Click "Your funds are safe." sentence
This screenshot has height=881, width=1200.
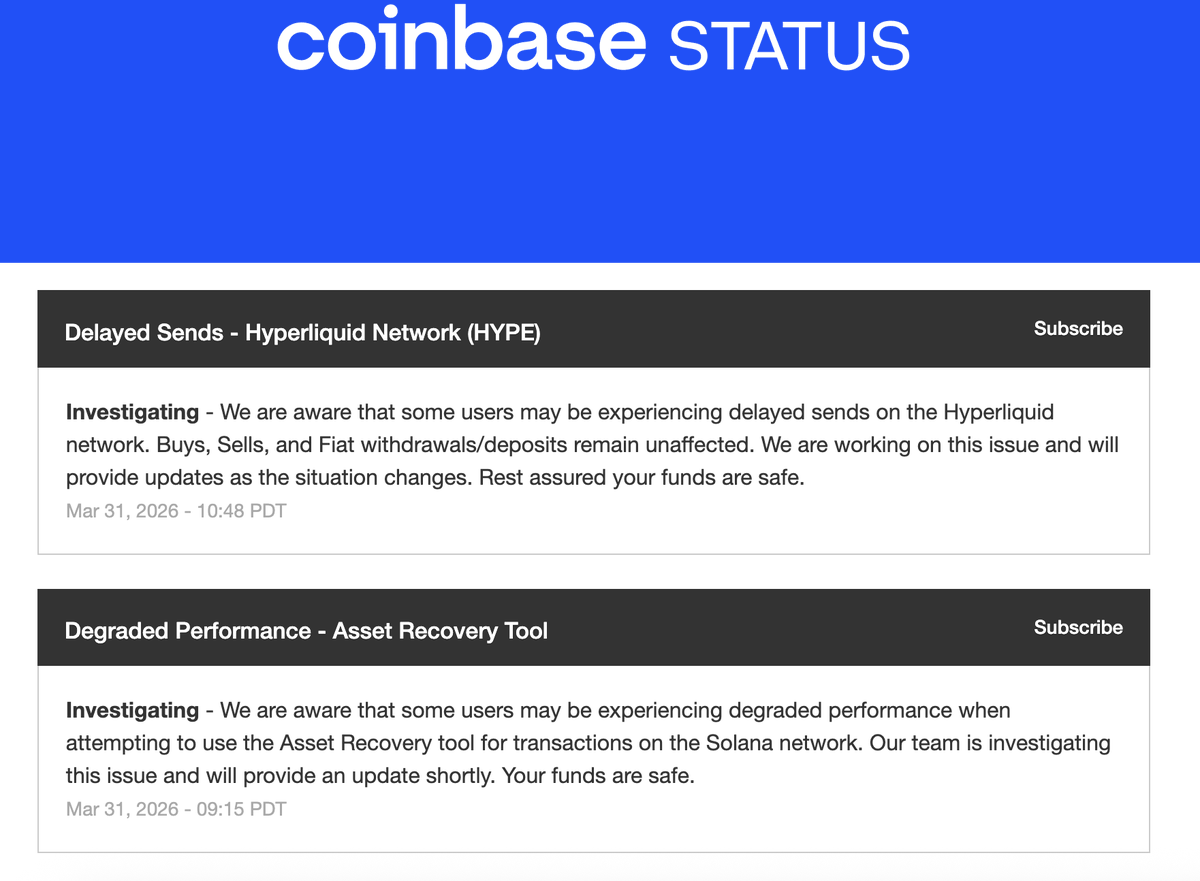point(597,776)
